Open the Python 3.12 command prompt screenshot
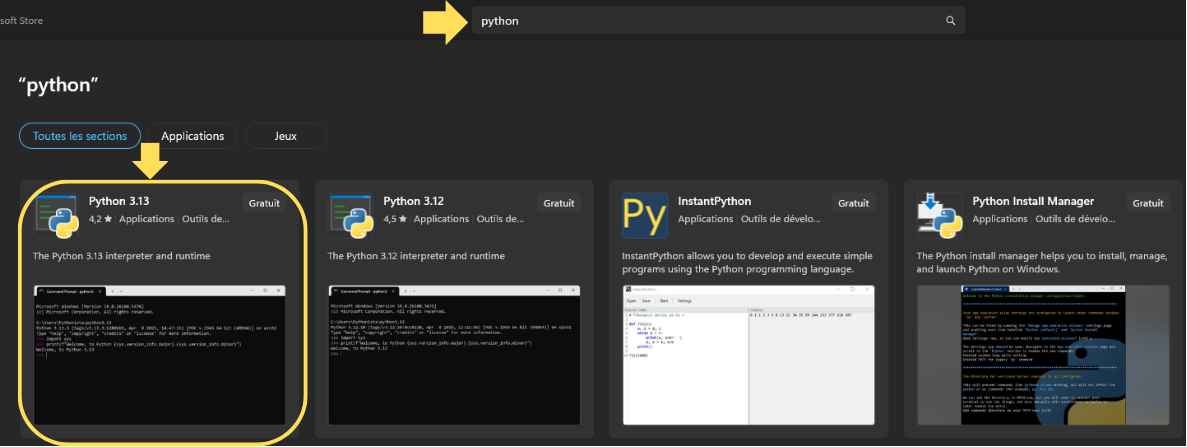 point(454,355)
